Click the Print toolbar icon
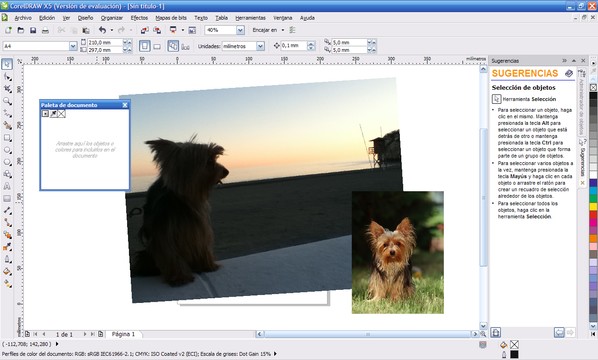Viewport: 598px width, 360px height. point(45,30)
